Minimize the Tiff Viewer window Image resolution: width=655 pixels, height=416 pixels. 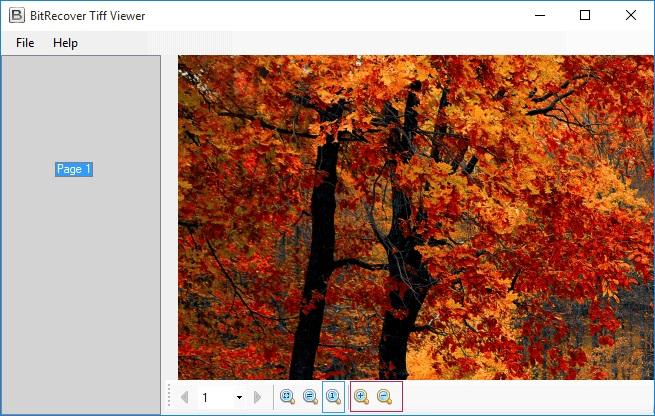pyautogui.click(x=540, y=15)
